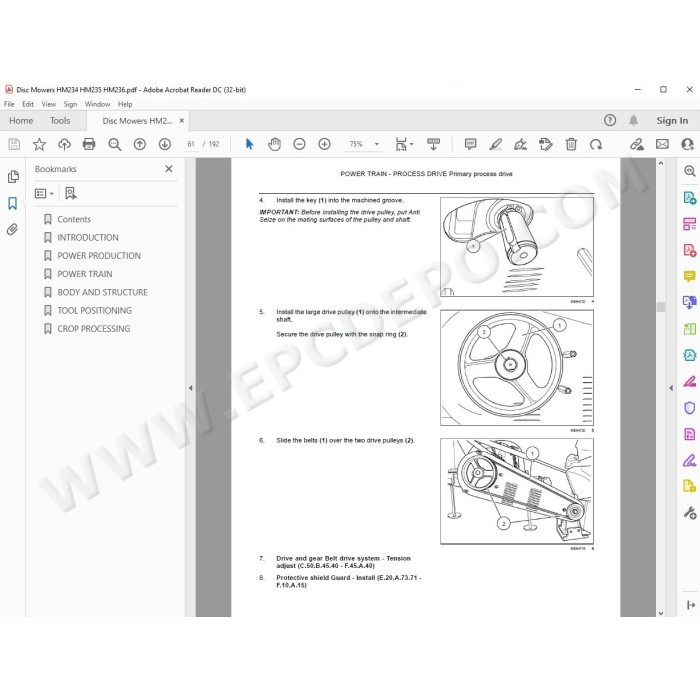Open the Edit menu
The width and height of the screenshot is (700, 700).
(28, 104)
